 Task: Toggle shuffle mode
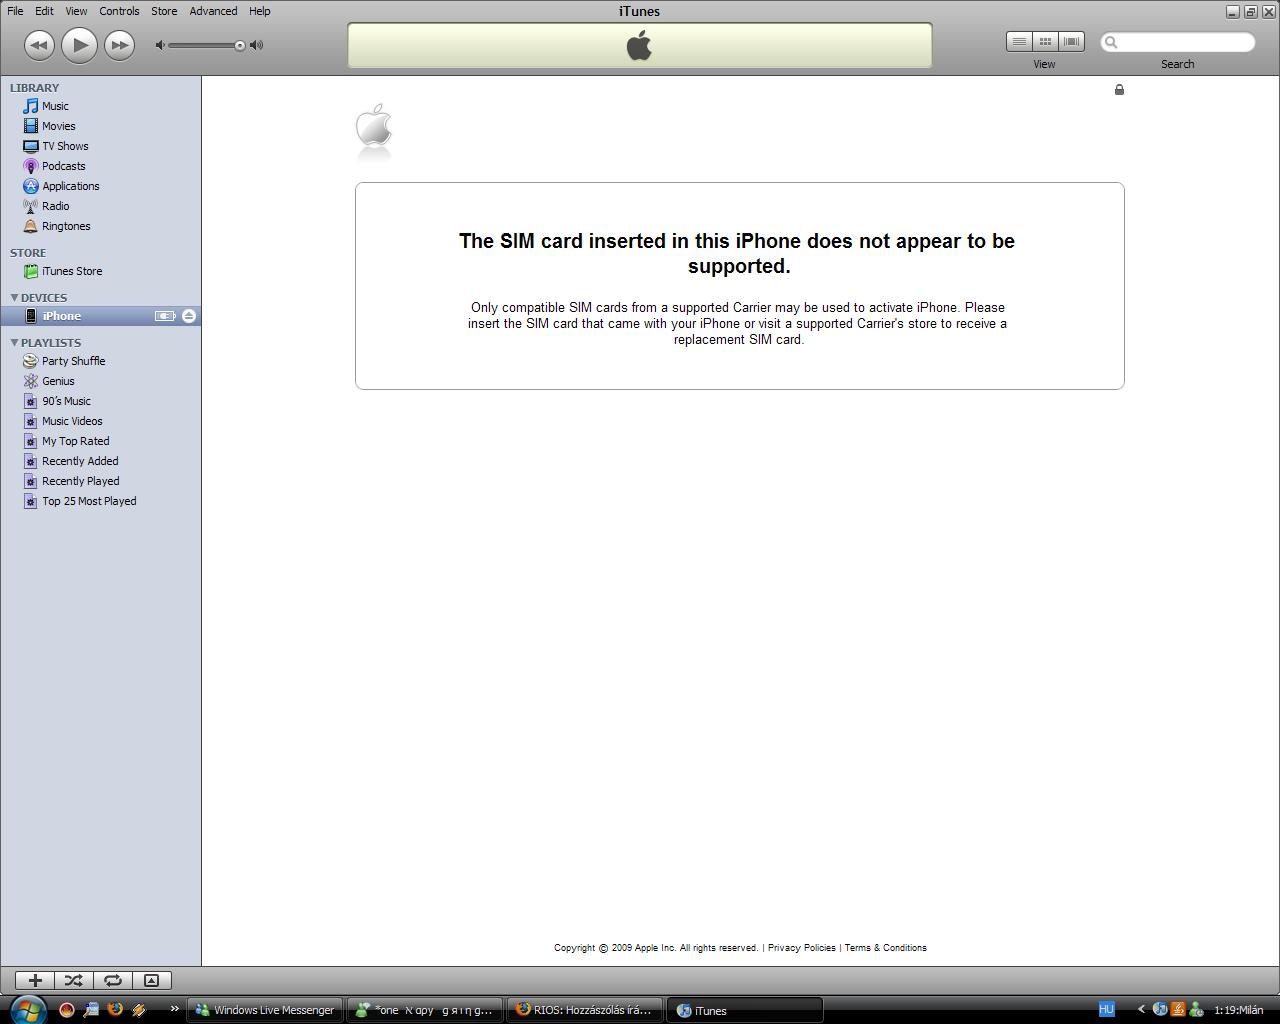(73, 981)
